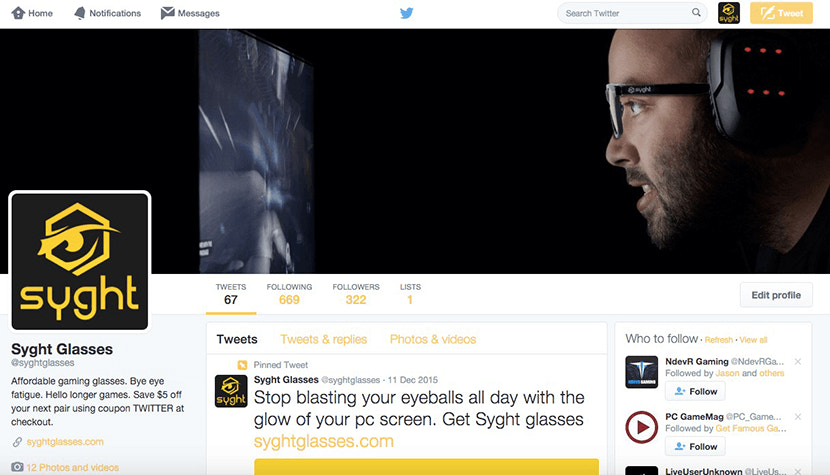Select the Tweets timeline tab
The image size is (830, 475).
(237, 339)
